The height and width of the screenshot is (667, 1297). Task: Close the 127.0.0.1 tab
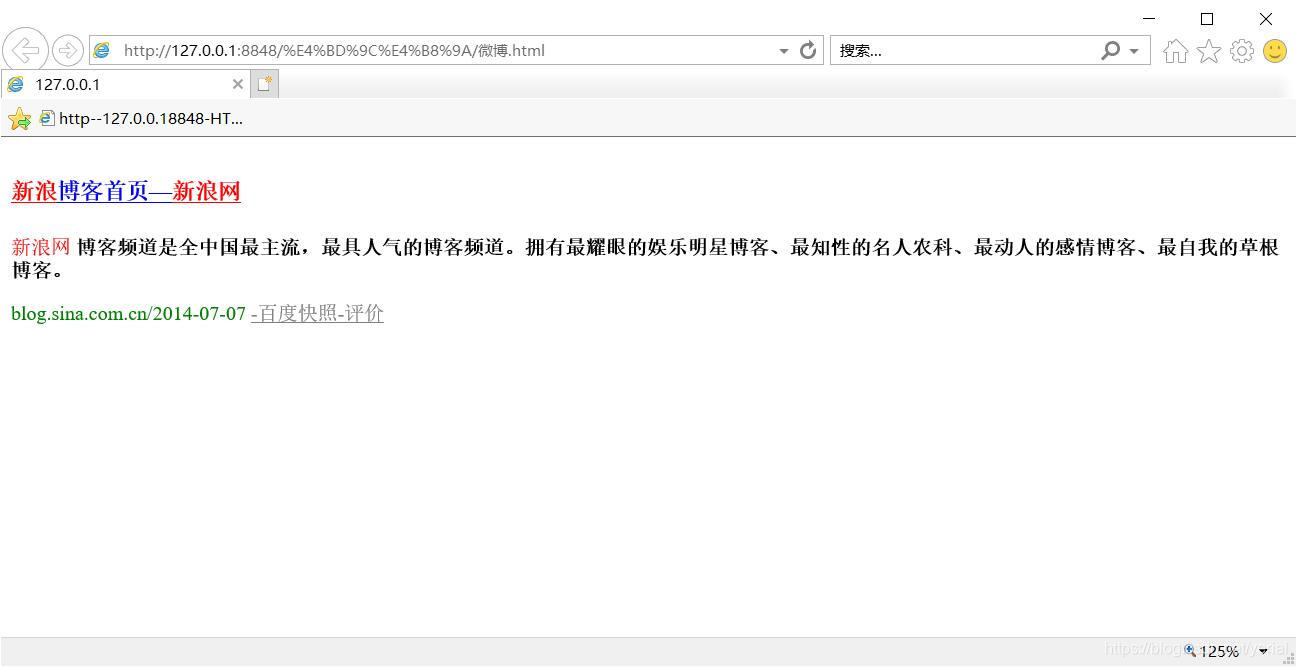(x=238, y=84)
